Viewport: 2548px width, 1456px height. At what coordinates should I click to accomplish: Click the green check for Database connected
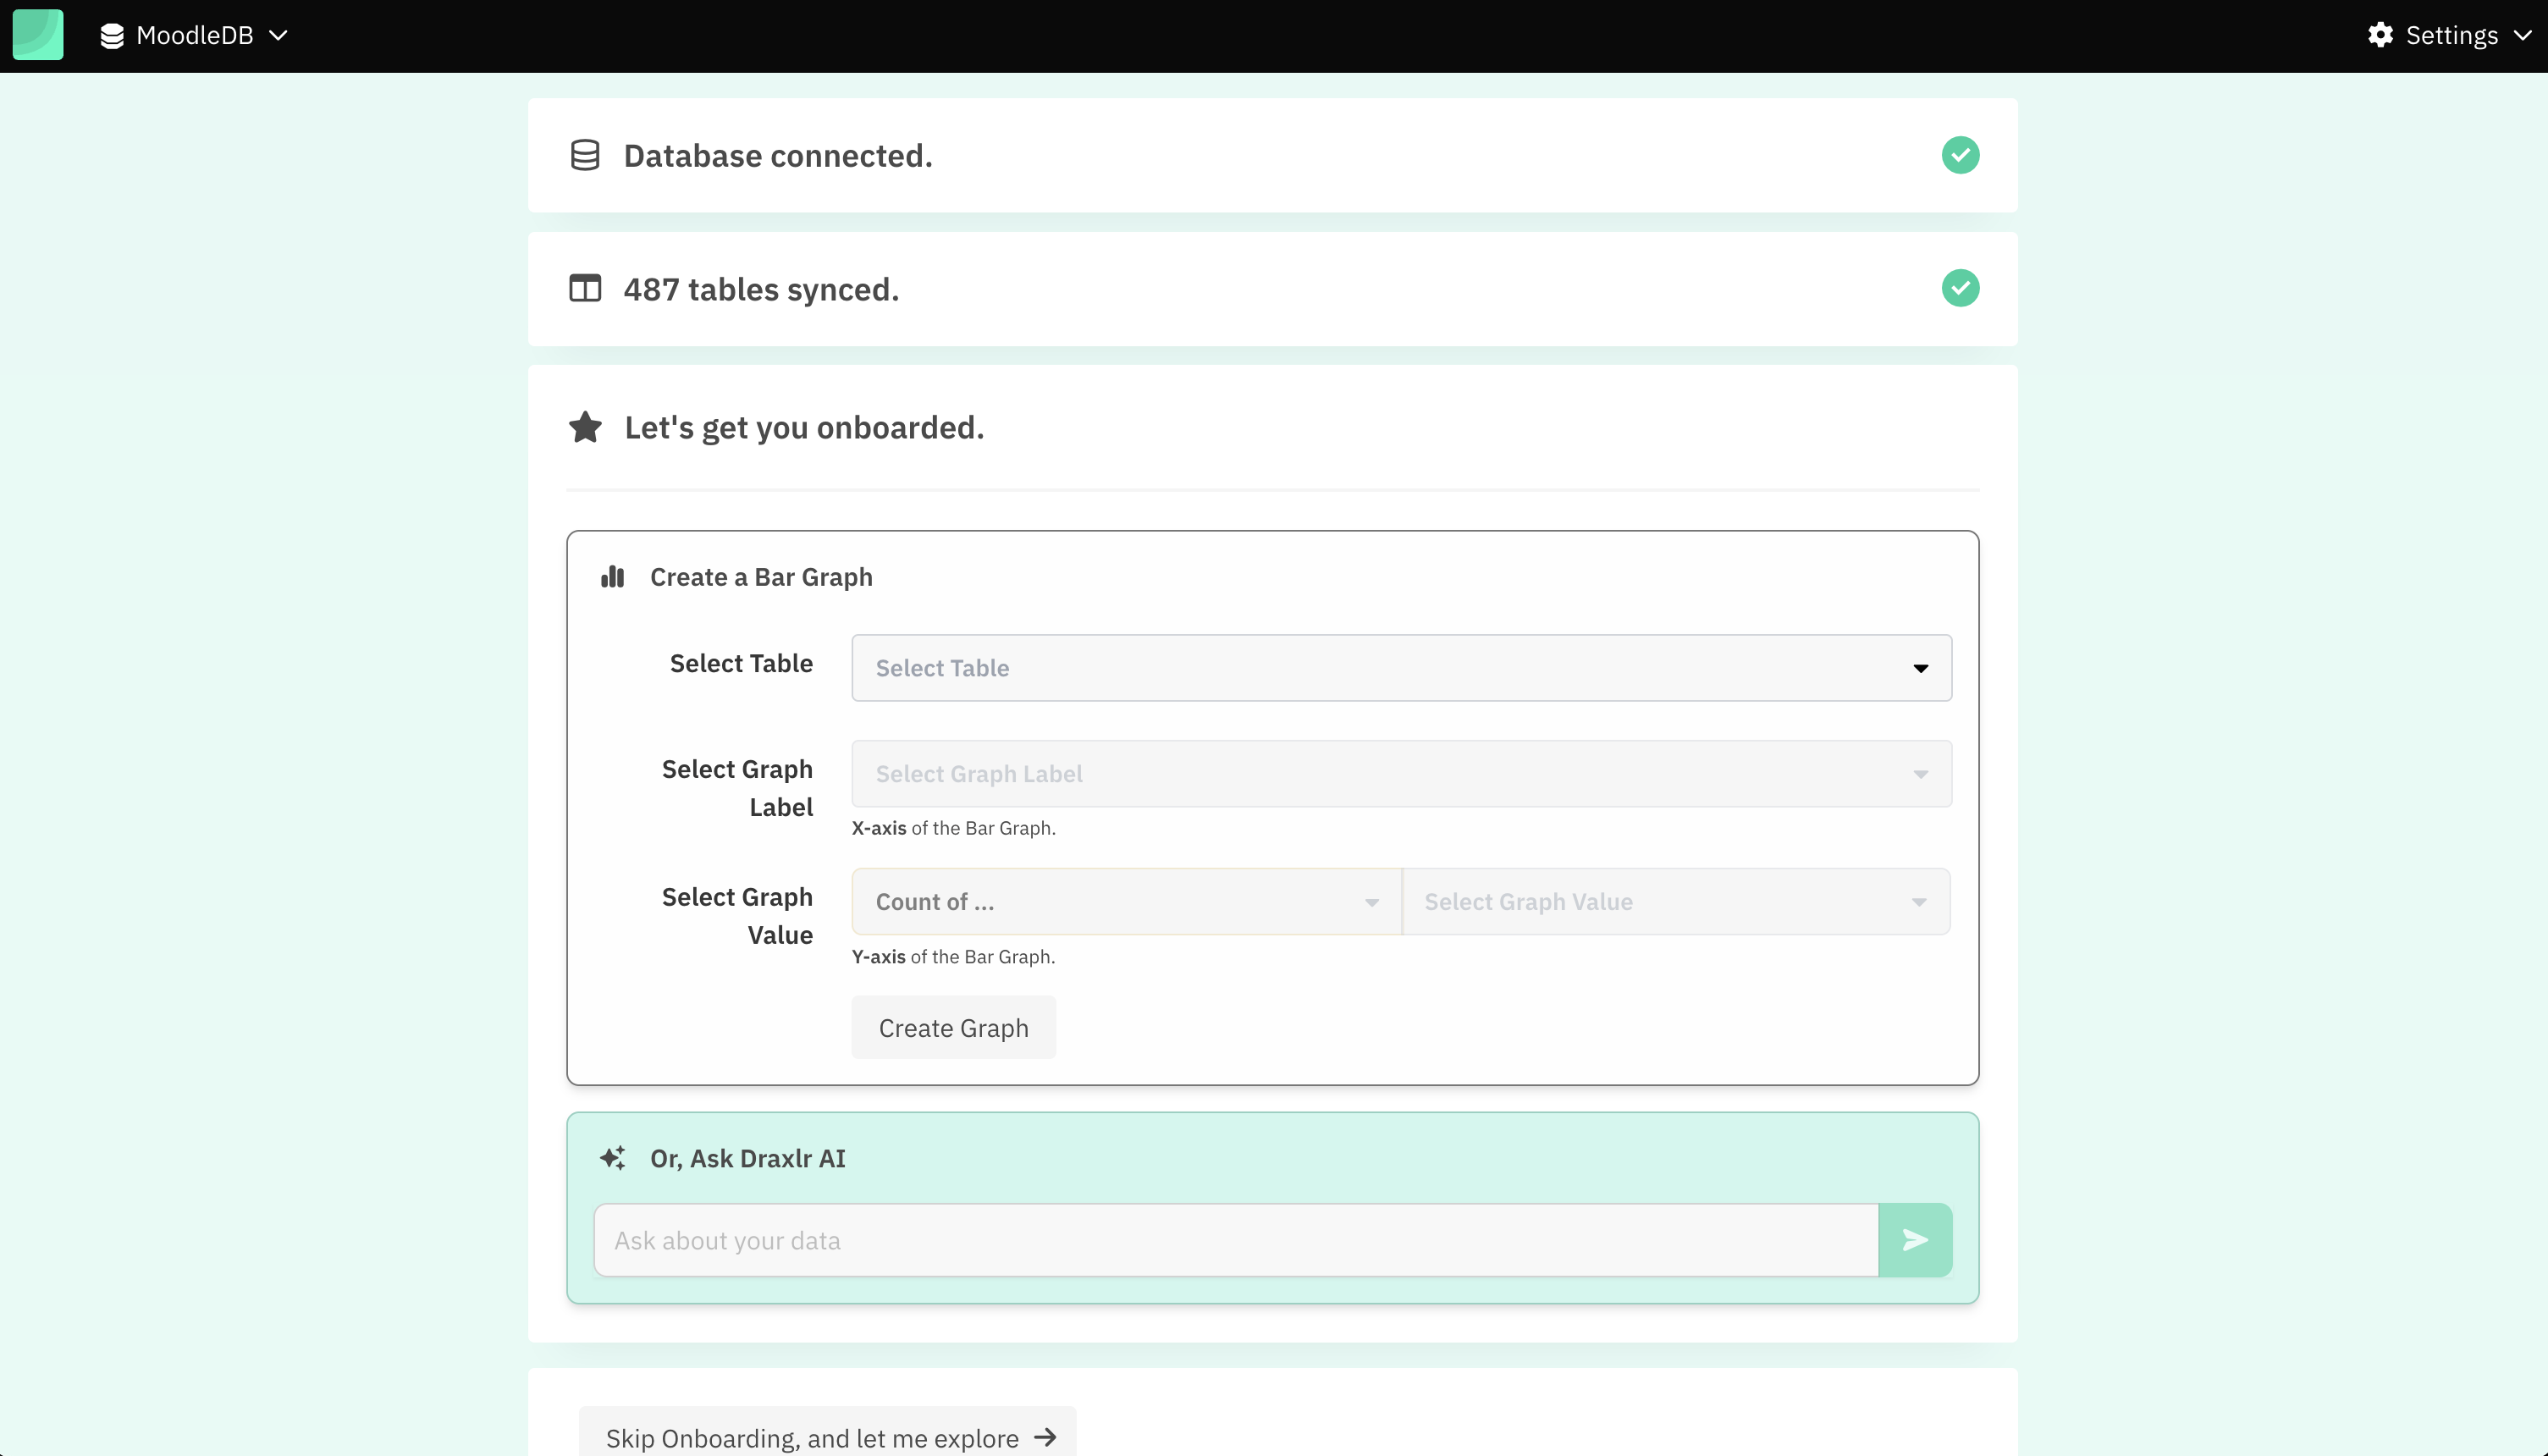pyautogui.click(x=1960, y=155)
